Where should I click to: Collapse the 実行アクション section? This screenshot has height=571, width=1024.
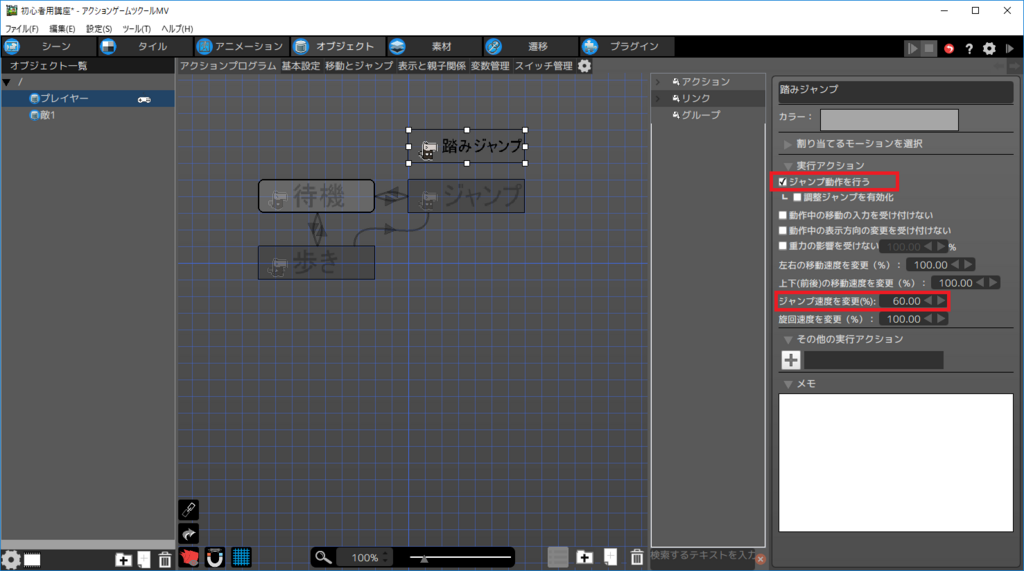pos(788,166)
